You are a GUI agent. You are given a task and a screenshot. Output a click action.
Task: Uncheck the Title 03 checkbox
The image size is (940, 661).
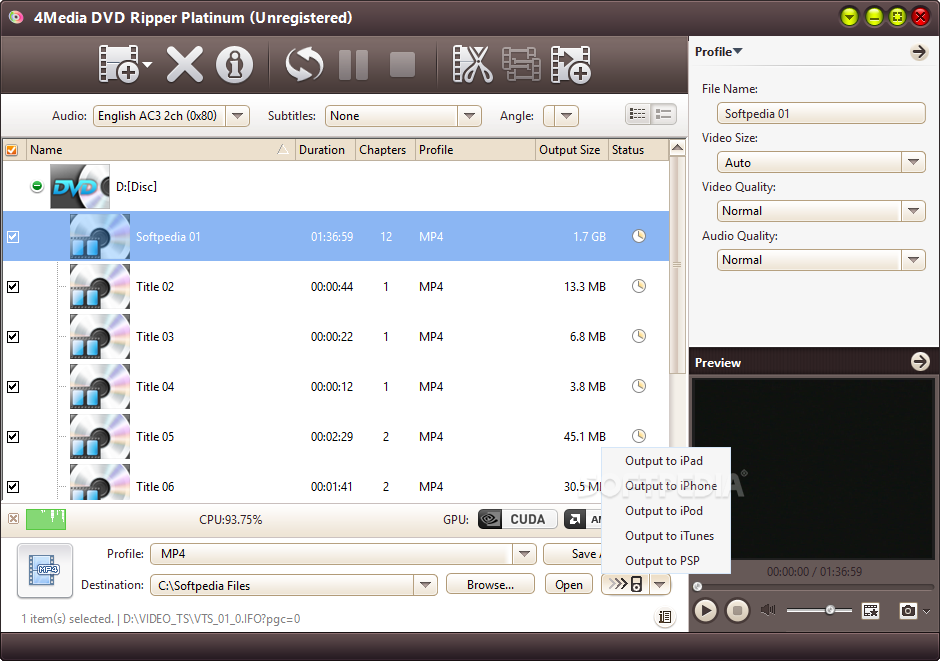13,337
